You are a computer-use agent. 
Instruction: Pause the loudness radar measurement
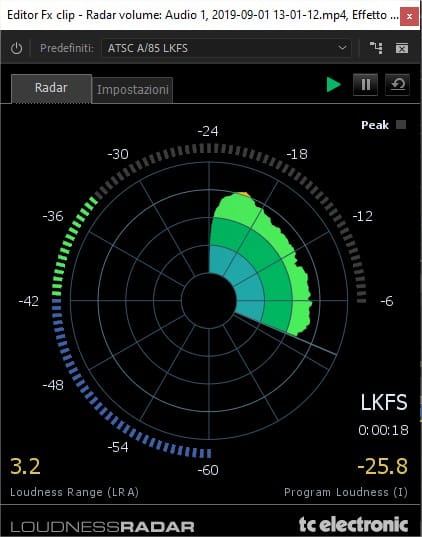point(365,85)
